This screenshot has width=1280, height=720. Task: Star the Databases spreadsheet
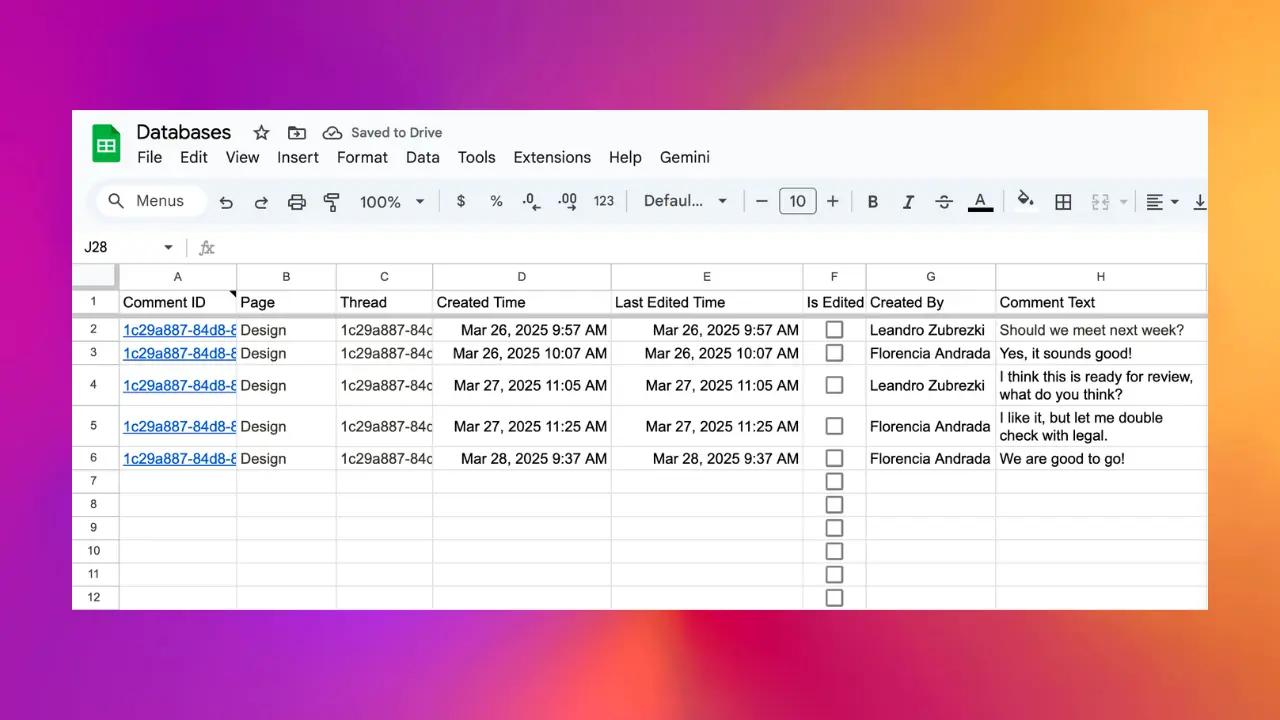(261, 133)
